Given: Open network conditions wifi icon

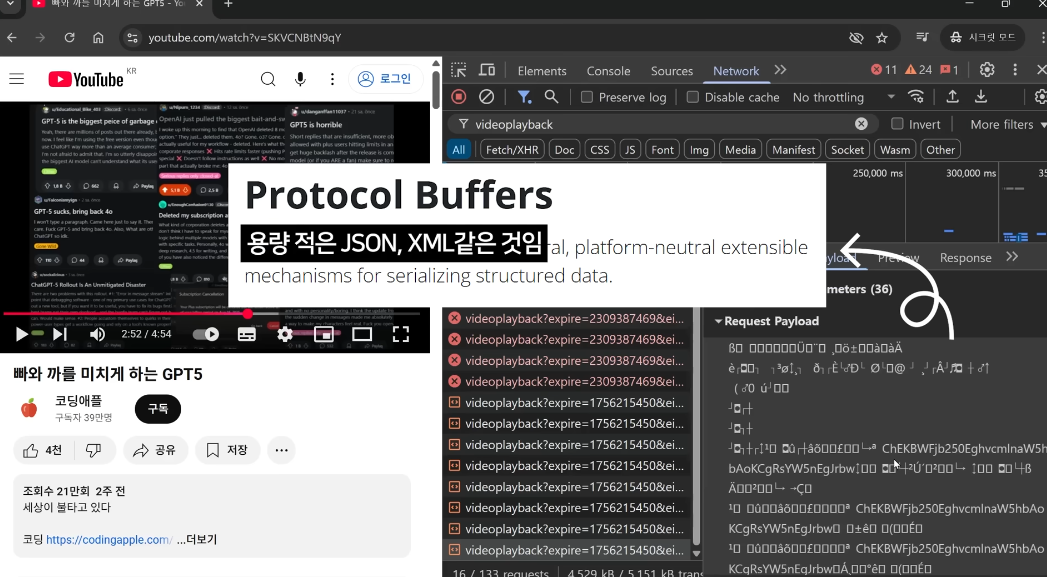Looking at the screenshot, I should click(x=916, y=97).
